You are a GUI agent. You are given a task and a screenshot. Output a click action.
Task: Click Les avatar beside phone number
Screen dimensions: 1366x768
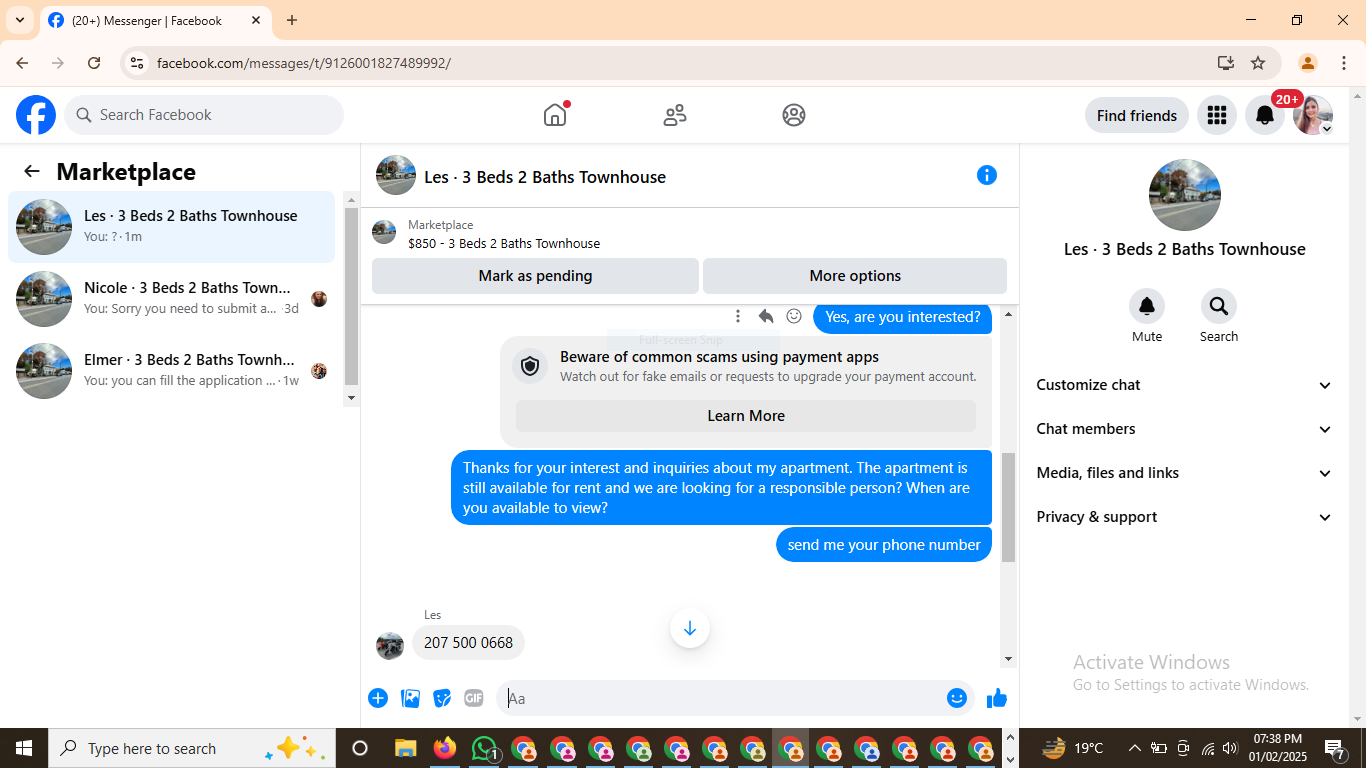tap(390, 645)
